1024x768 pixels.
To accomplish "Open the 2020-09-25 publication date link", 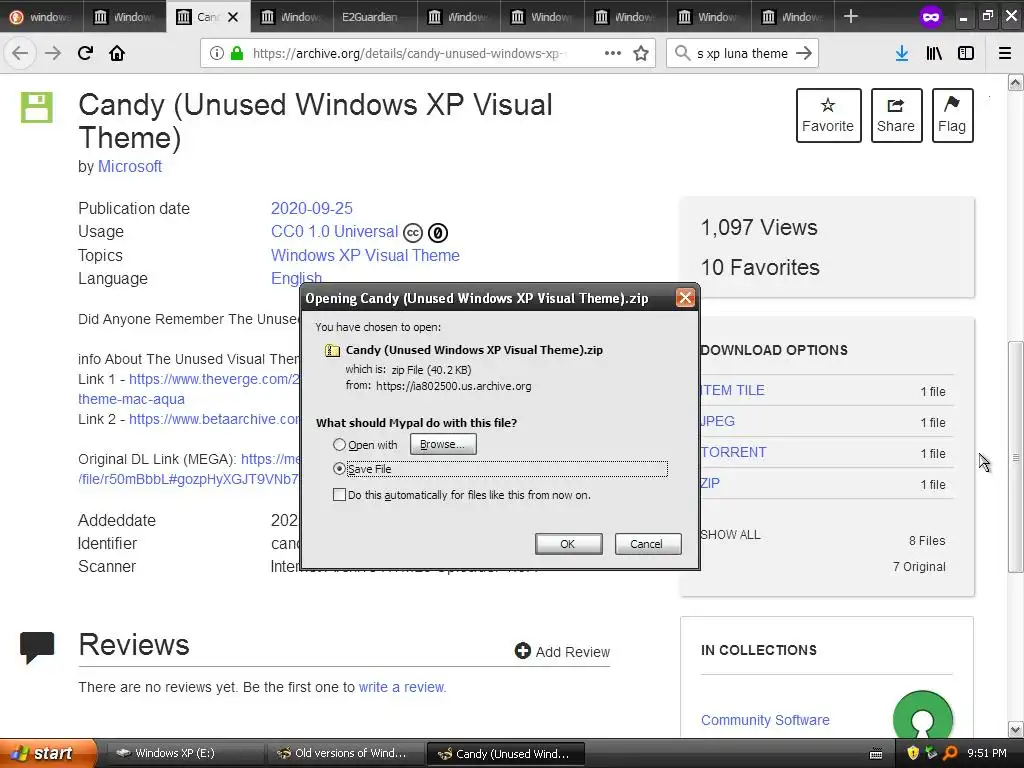I will point(312,208).
